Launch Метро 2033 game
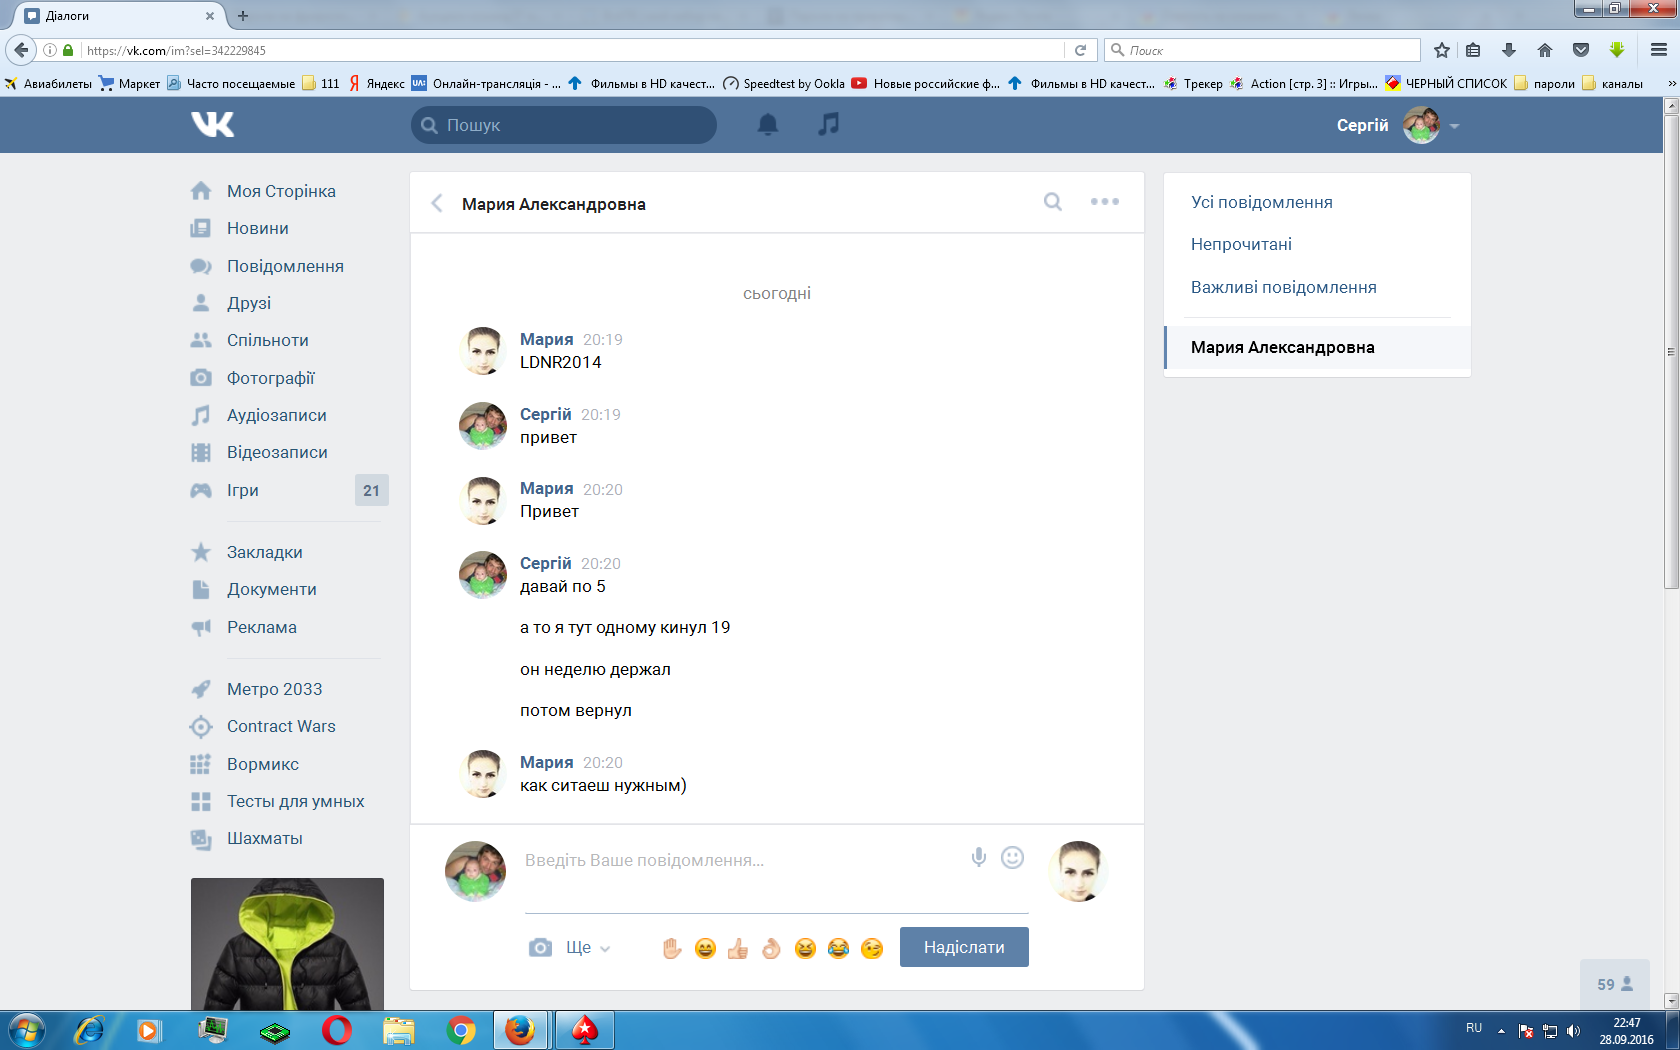 click(x=274, y=689)
